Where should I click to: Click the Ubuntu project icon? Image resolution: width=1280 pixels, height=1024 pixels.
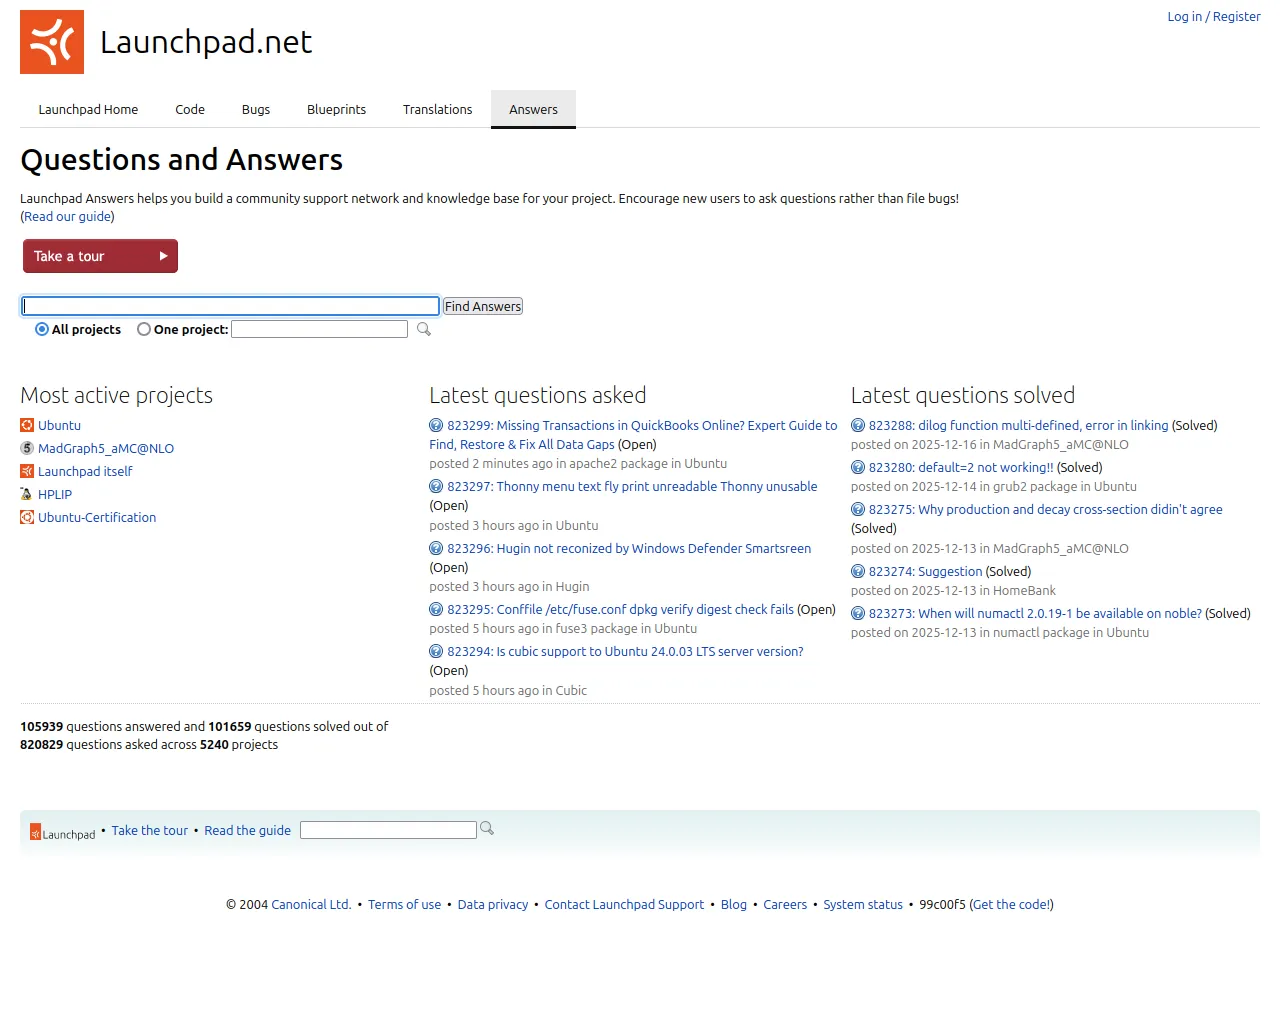point(27,425)
